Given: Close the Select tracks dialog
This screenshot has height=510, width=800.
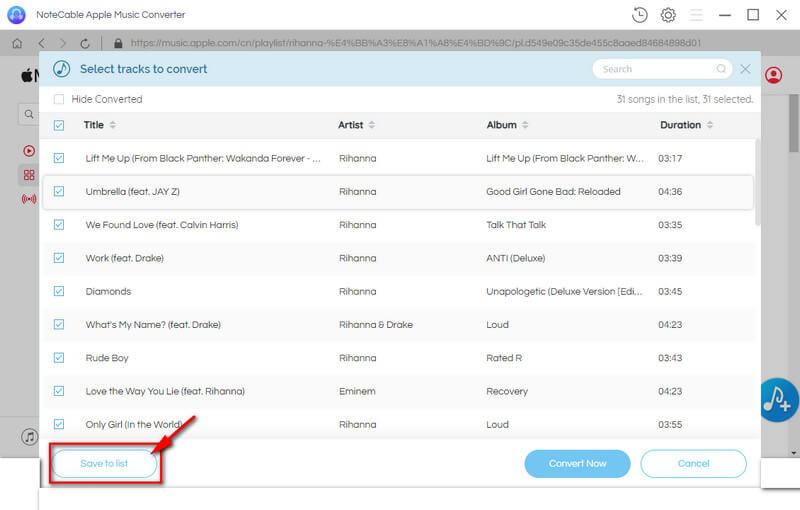Looking at the screenshot, I should [x=745, y=69].
